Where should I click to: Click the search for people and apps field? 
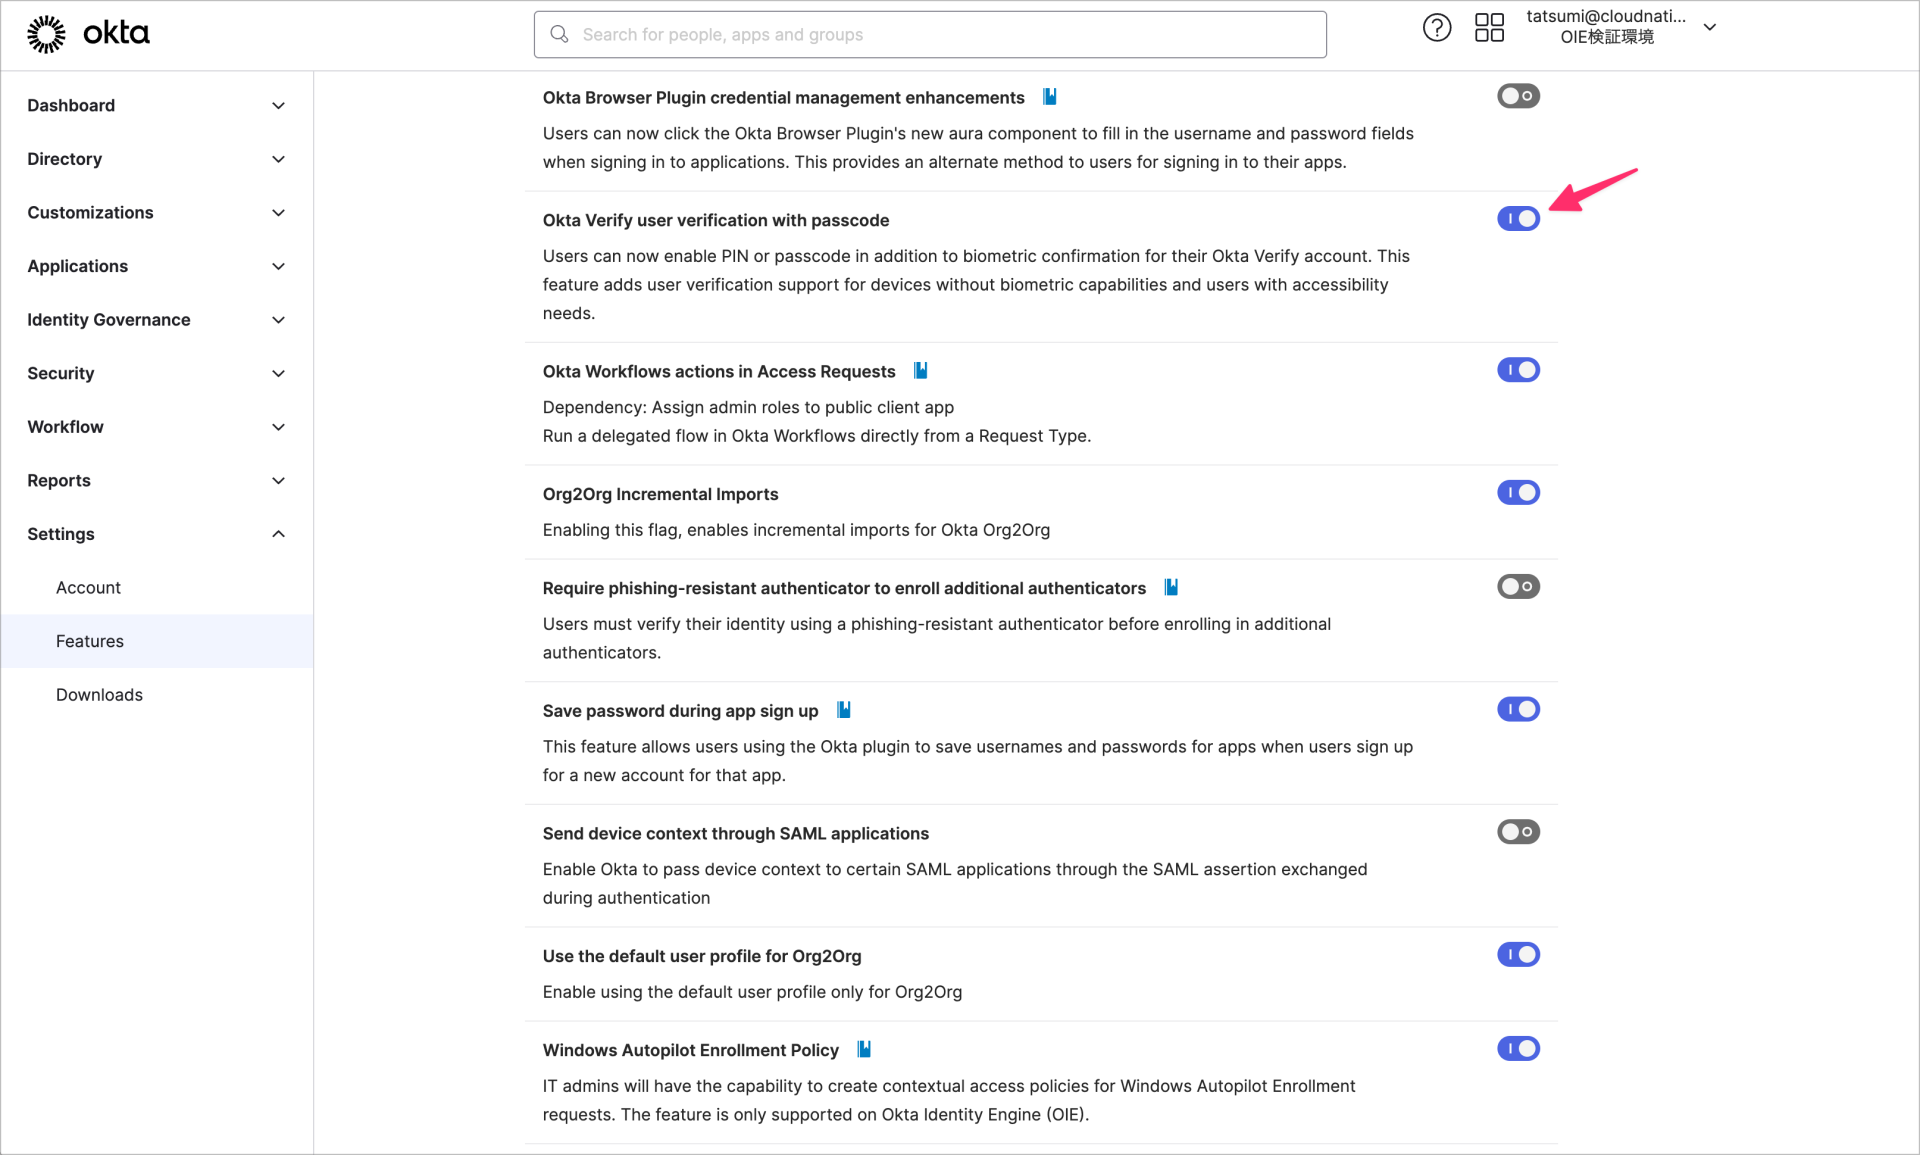point(928,34)
